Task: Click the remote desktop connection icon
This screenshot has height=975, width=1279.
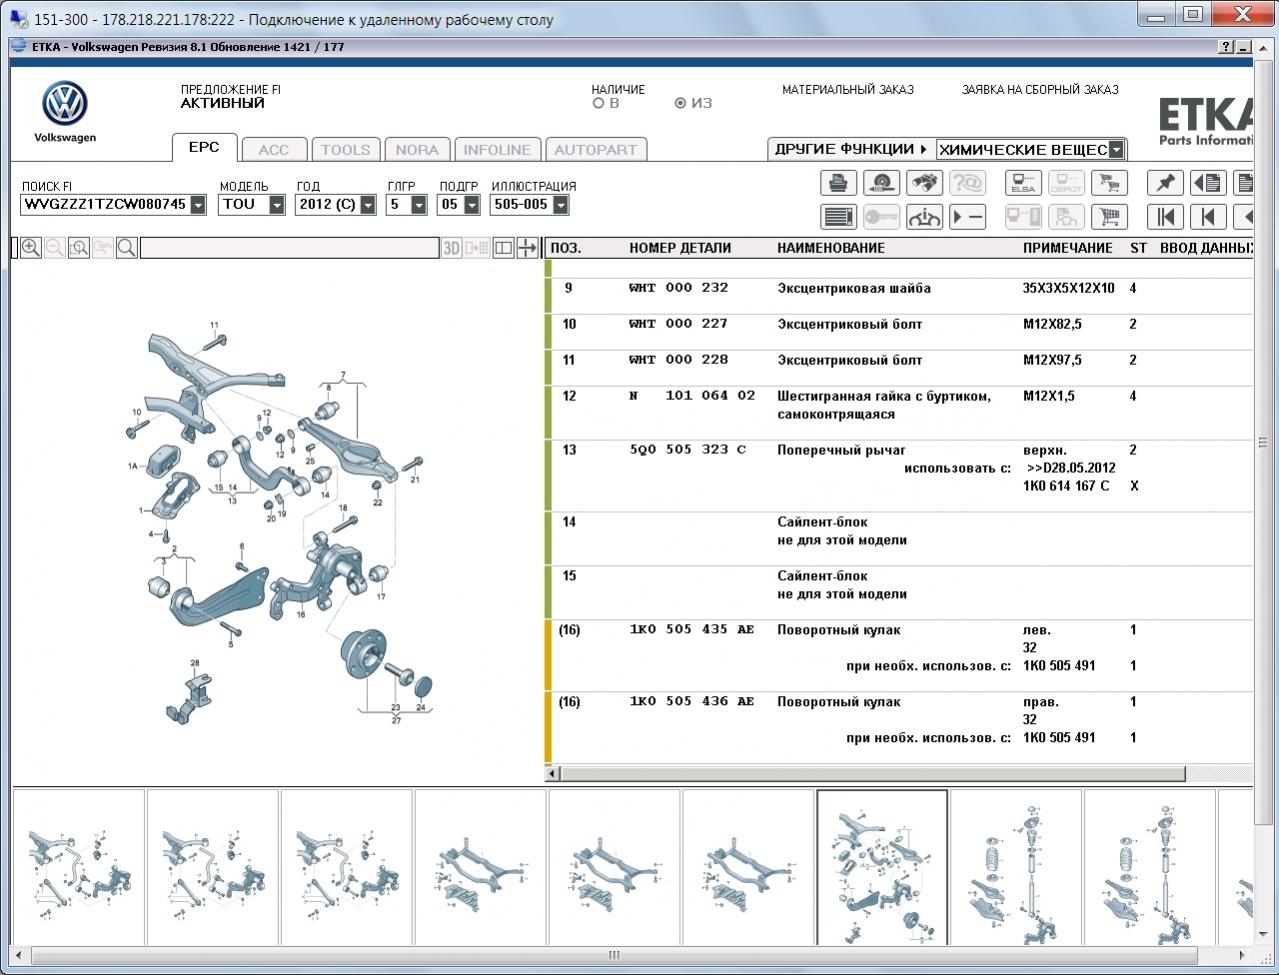Action: [19, 18]
